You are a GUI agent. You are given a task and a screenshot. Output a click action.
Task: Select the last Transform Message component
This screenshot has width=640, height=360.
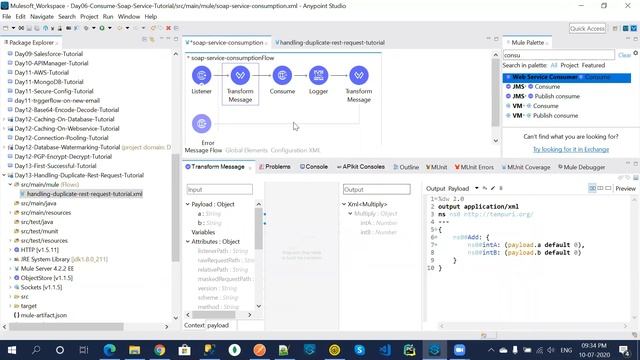(x=359, y=76)
